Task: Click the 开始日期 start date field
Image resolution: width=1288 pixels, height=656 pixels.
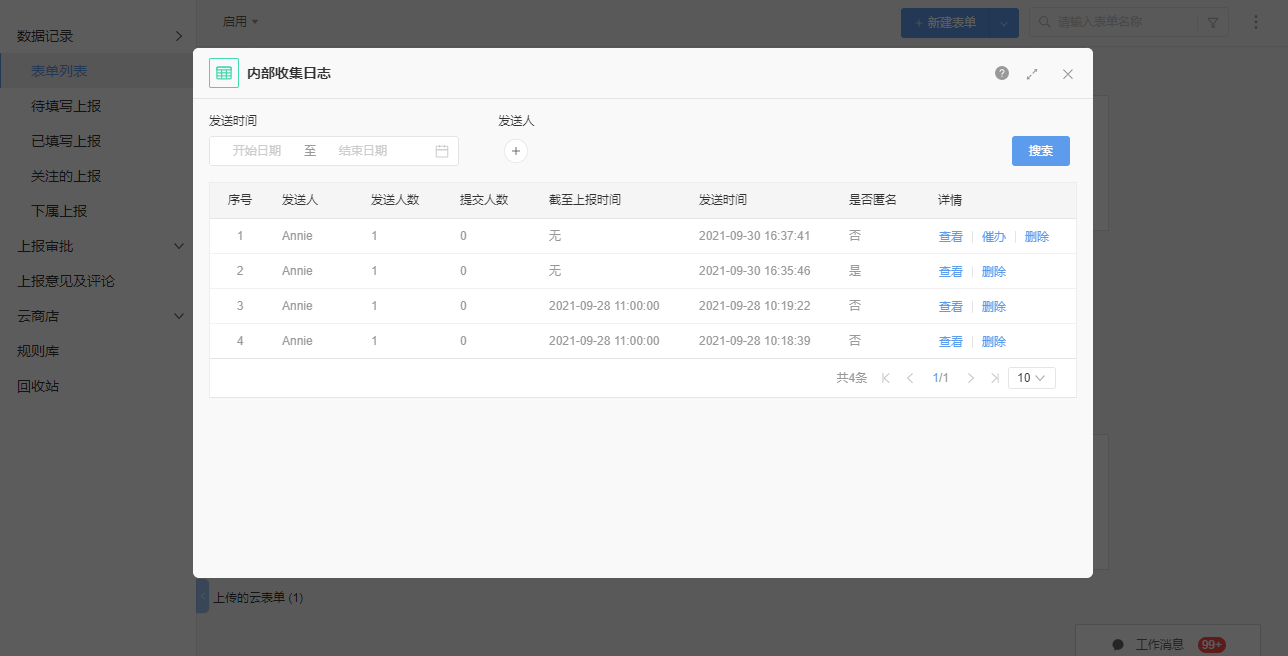Action: tap(257, 151)
